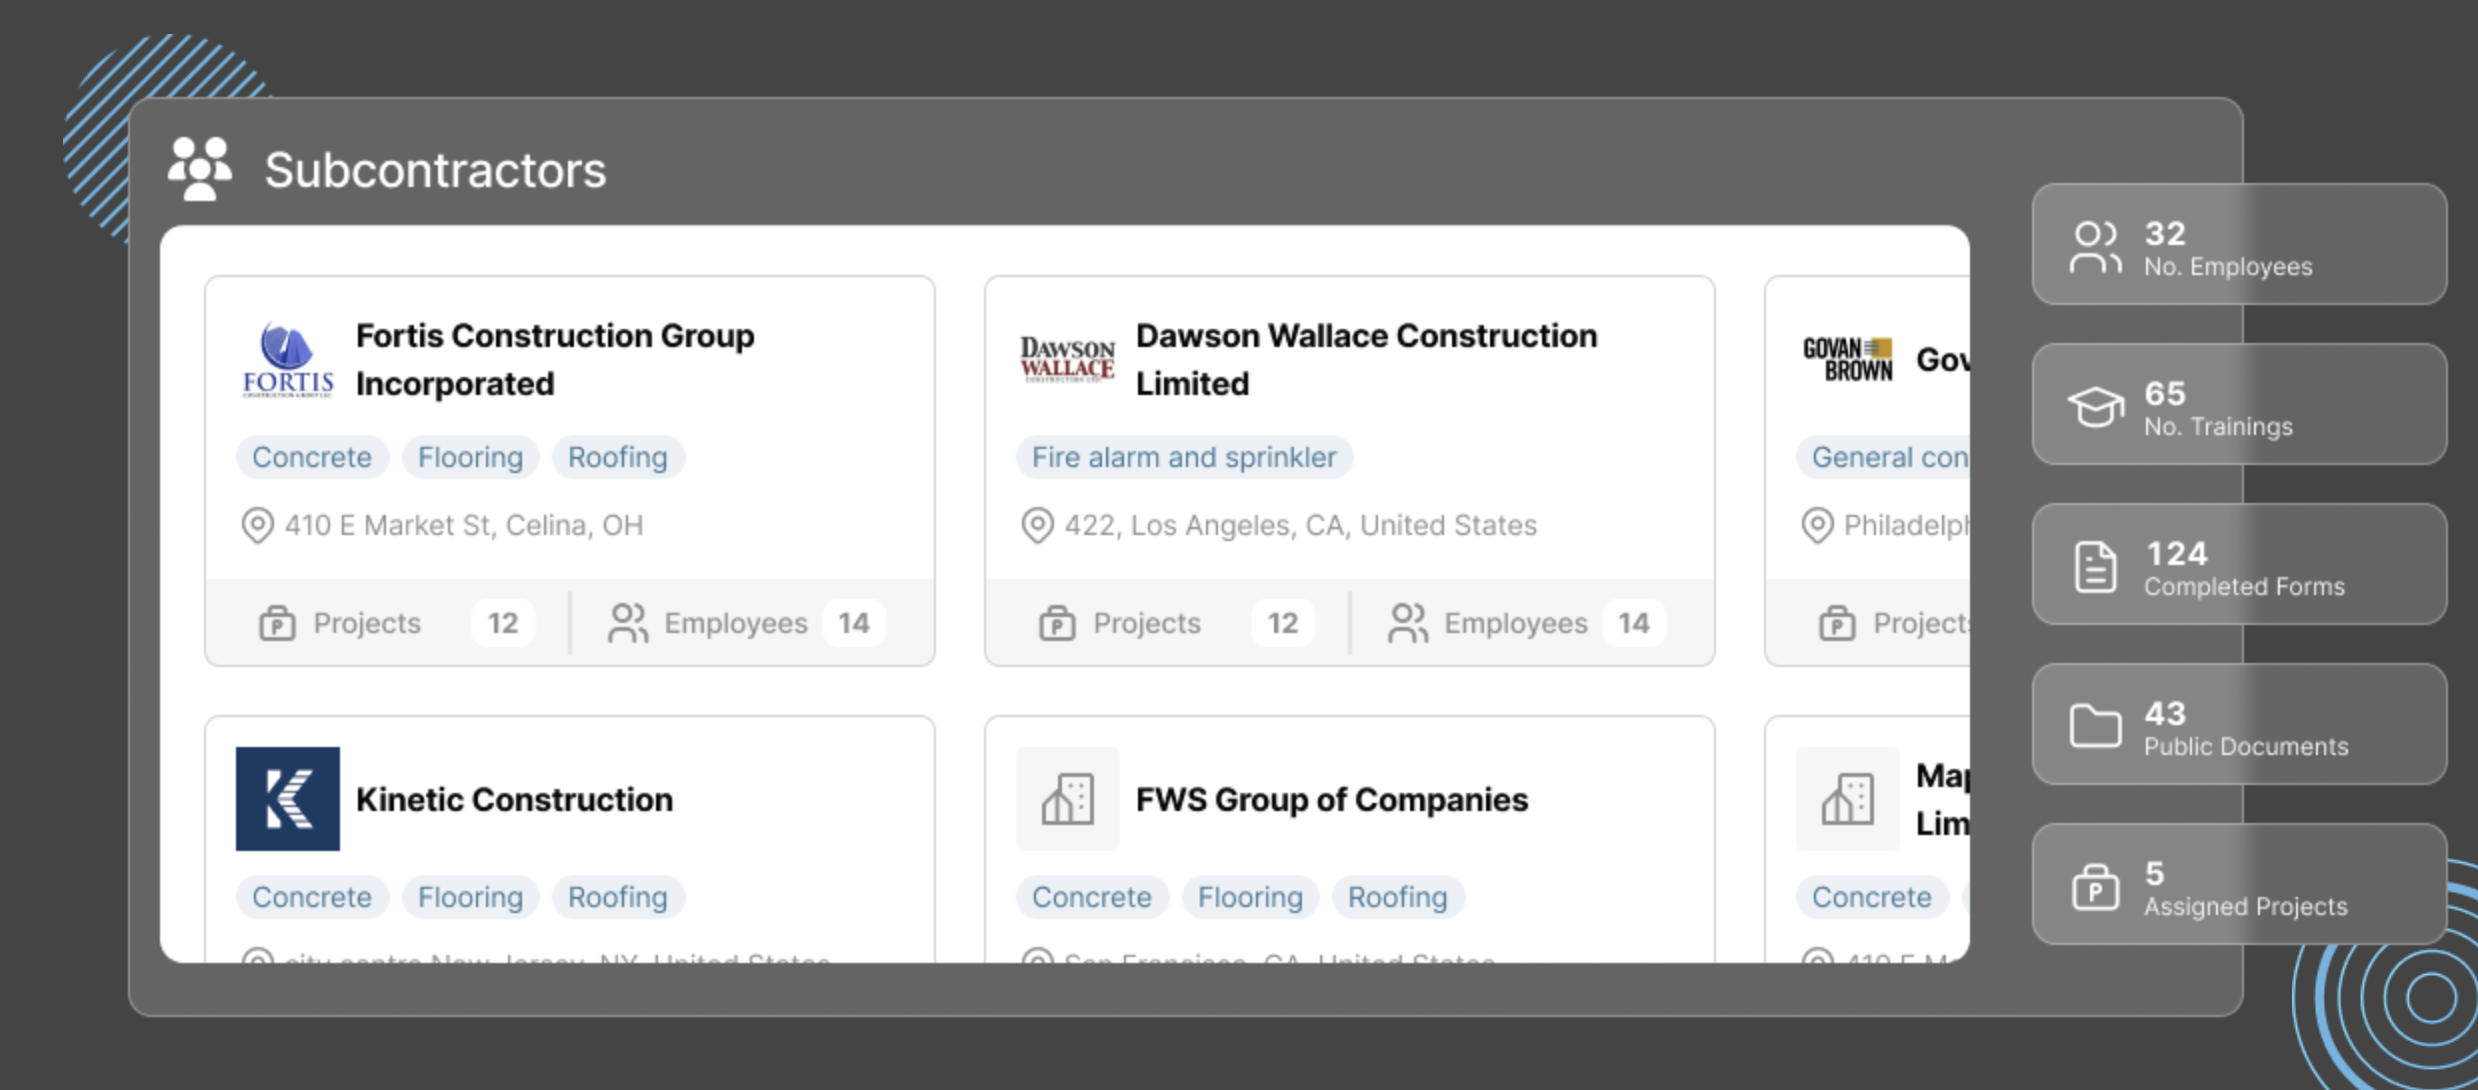This screenshot has height=1090, width=2478.
Task: Click Dawson Wallace Projects clipboard icon
Action: click(1057, 623)
